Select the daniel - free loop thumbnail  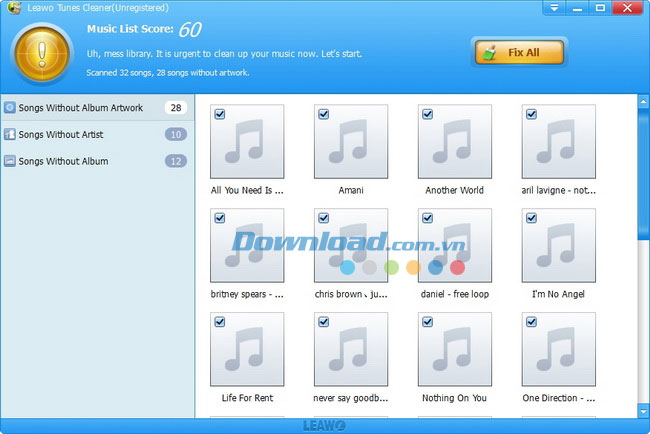[455, 245]
